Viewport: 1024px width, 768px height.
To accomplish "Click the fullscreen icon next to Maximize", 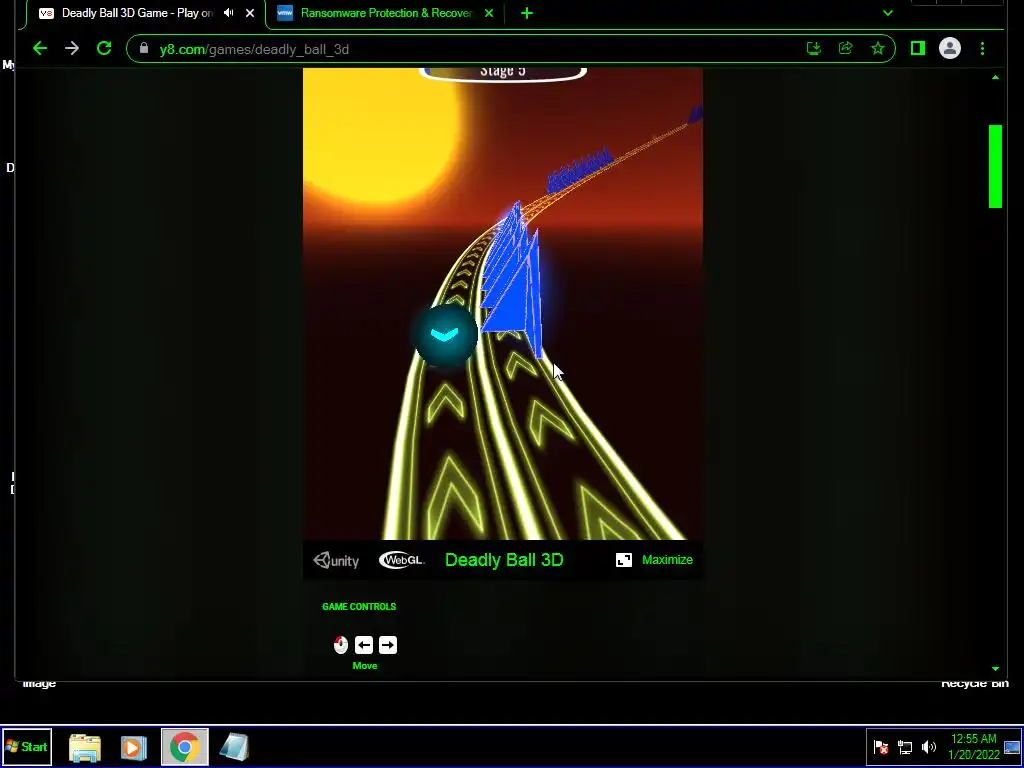I will point(624,560).
